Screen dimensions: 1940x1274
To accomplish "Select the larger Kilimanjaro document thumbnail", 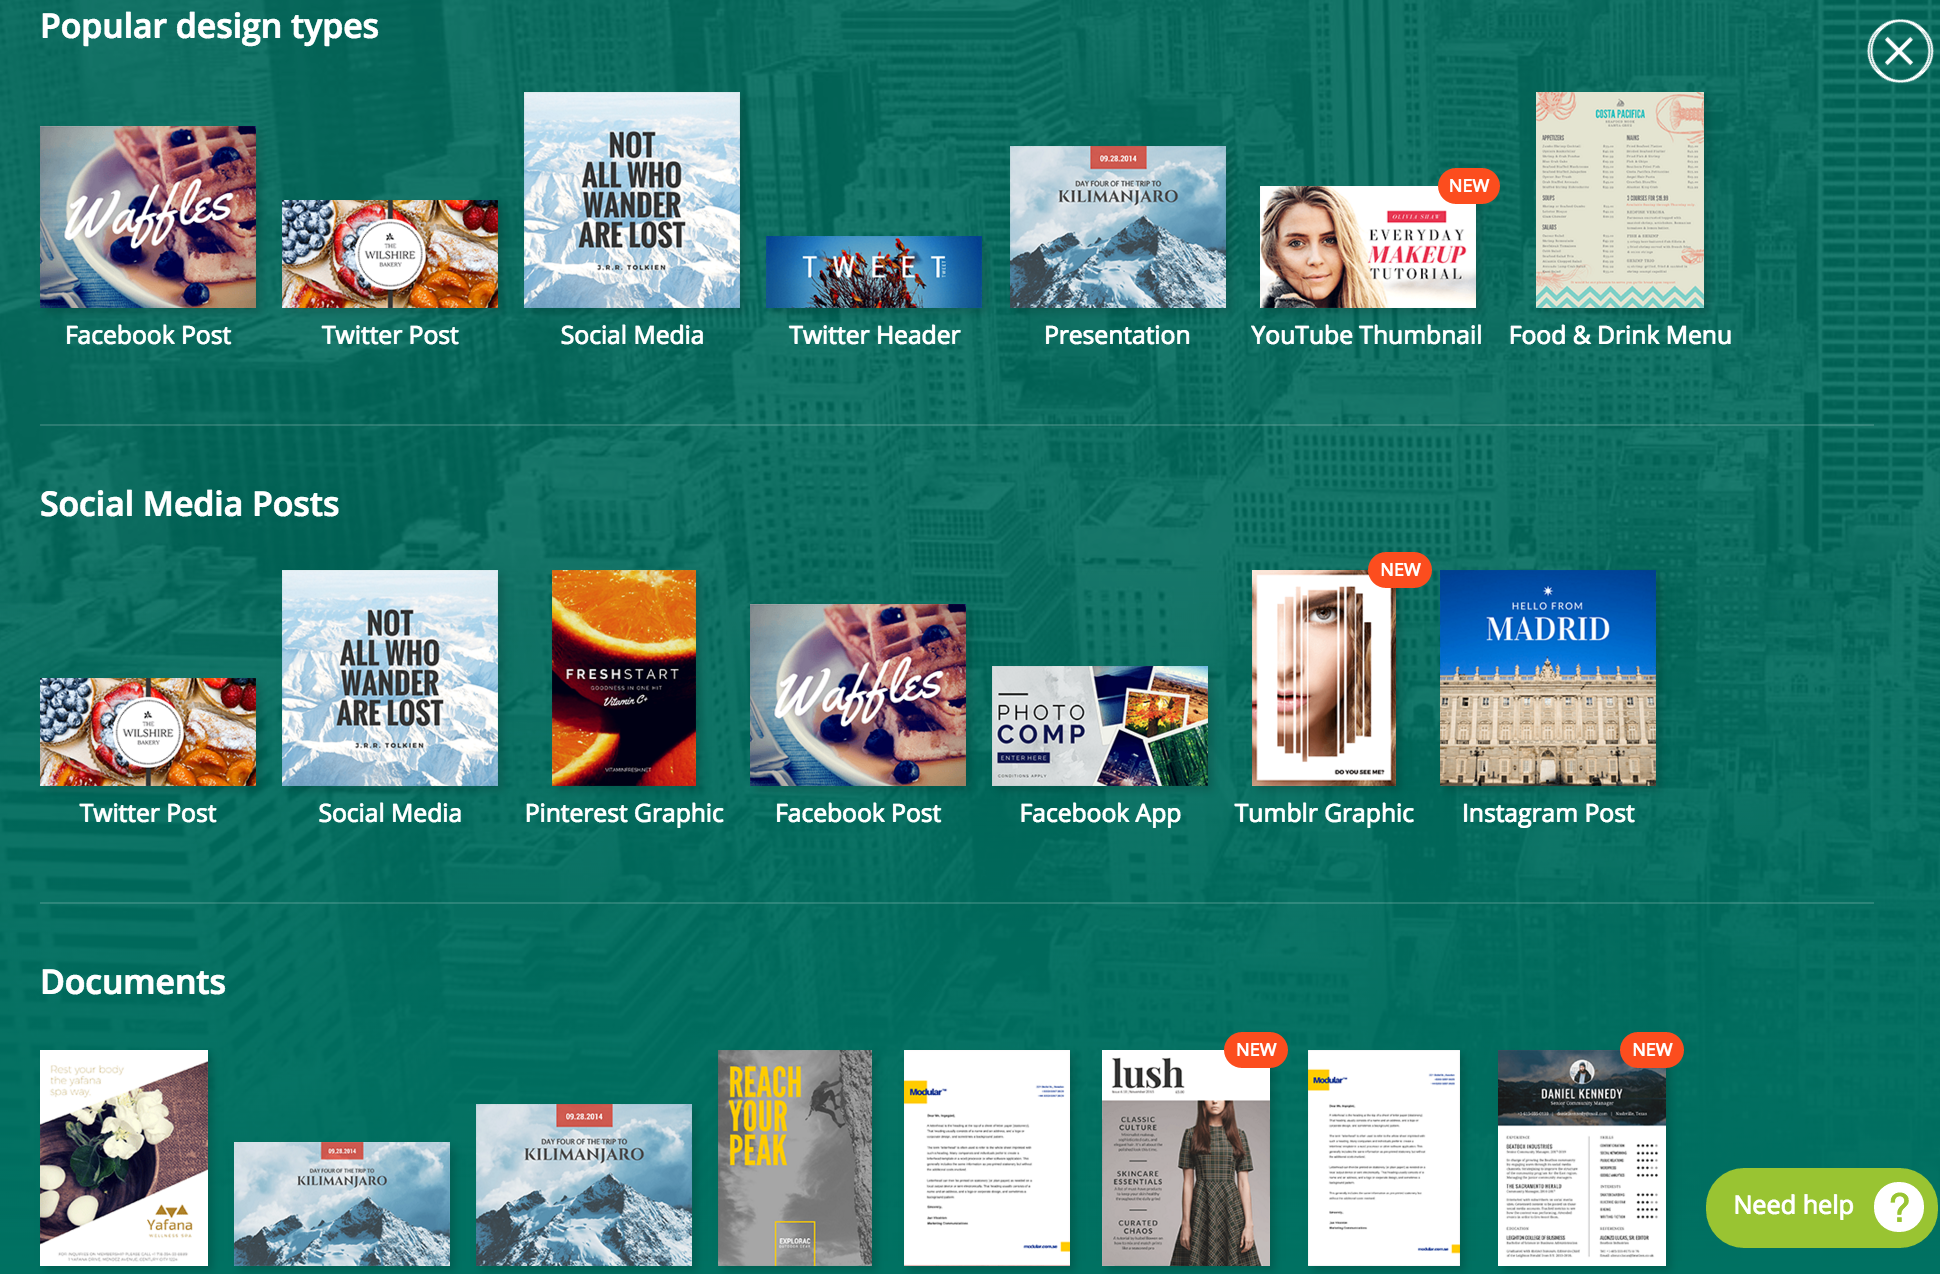I will [x=584, y=1185].
